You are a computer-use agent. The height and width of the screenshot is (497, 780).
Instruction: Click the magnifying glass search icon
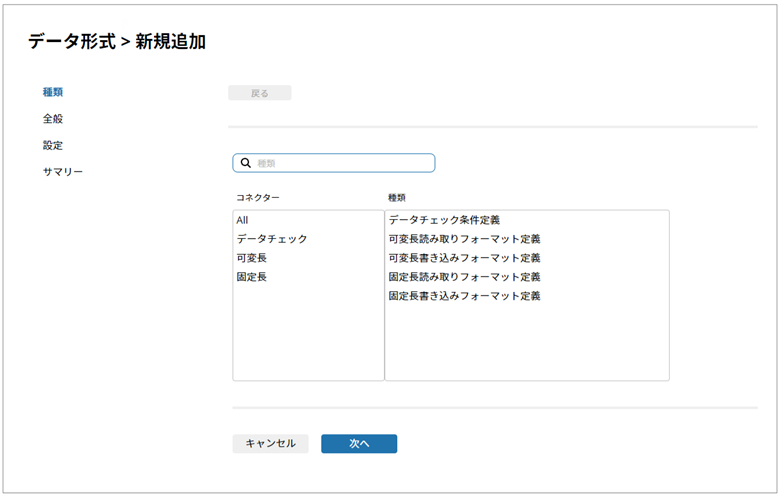(245, 163)
